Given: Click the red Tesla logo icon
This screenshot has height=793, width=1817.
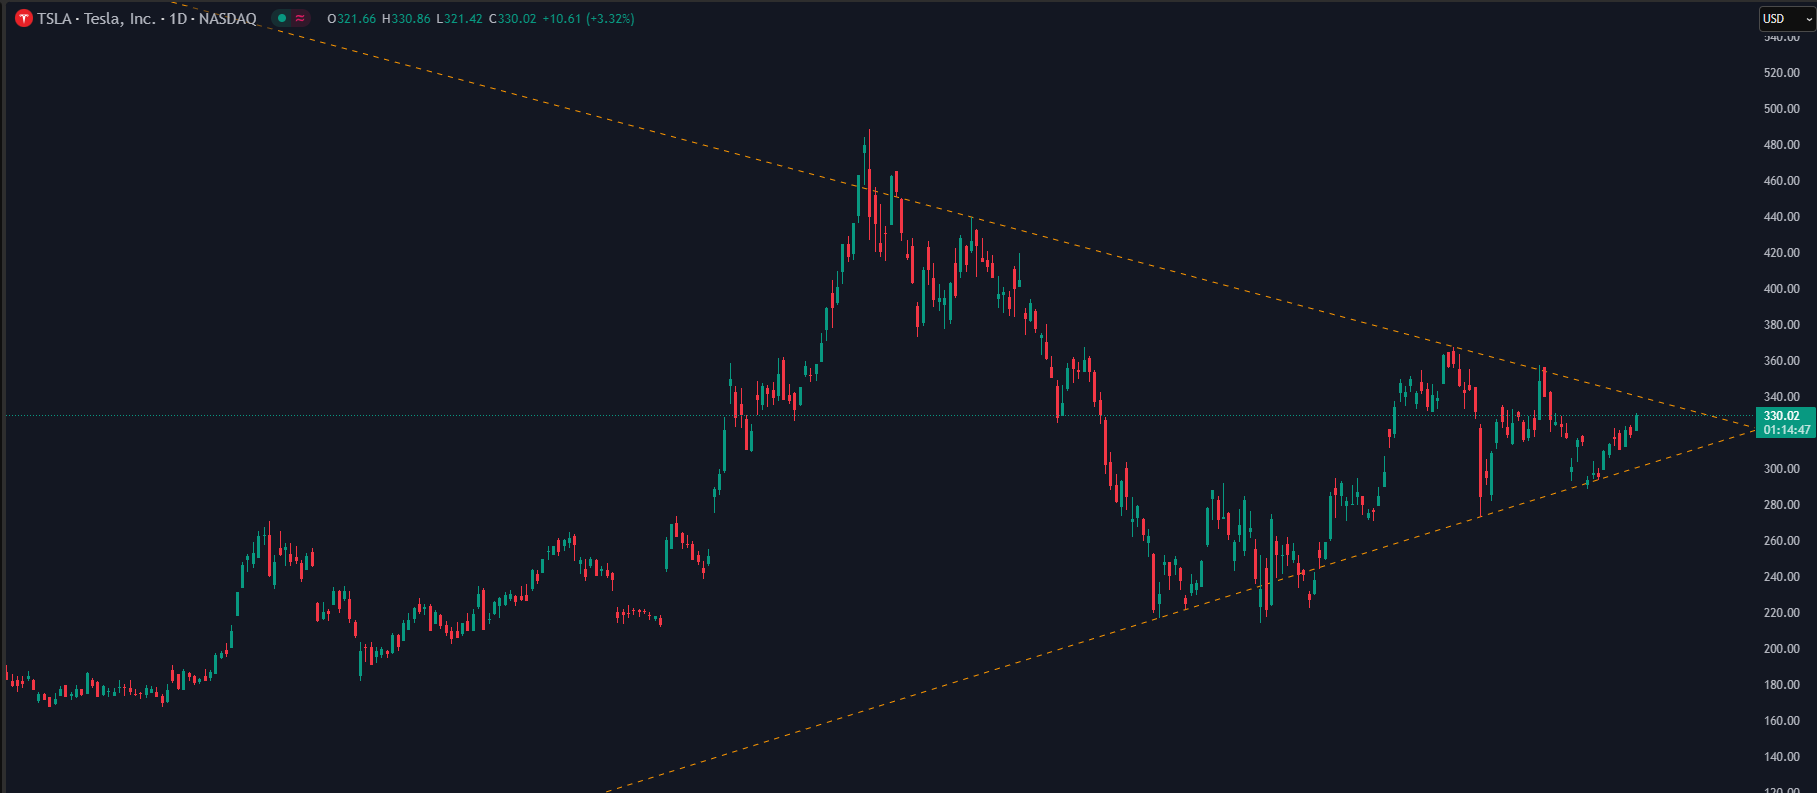Looking at the screenshot, I should click(24, 19).
